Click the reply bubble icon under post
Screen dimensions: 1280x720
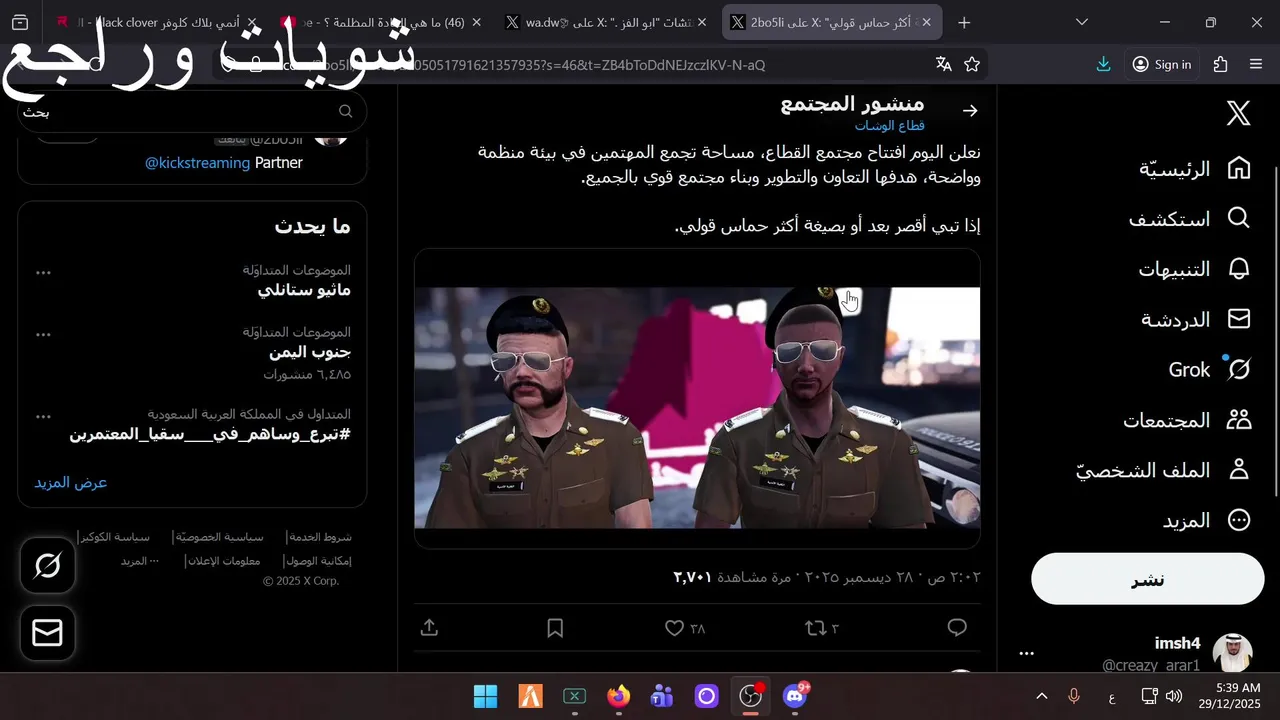[957, 628]
